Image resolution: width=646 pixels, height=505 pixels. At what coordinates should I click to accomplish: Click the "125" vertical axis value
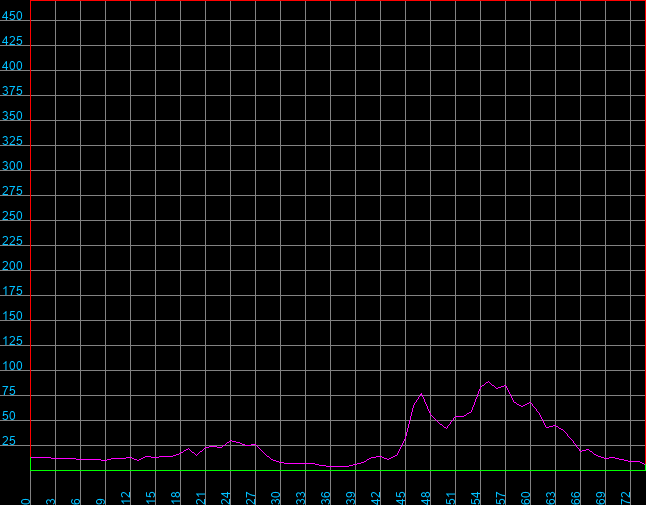coord(12,341)
